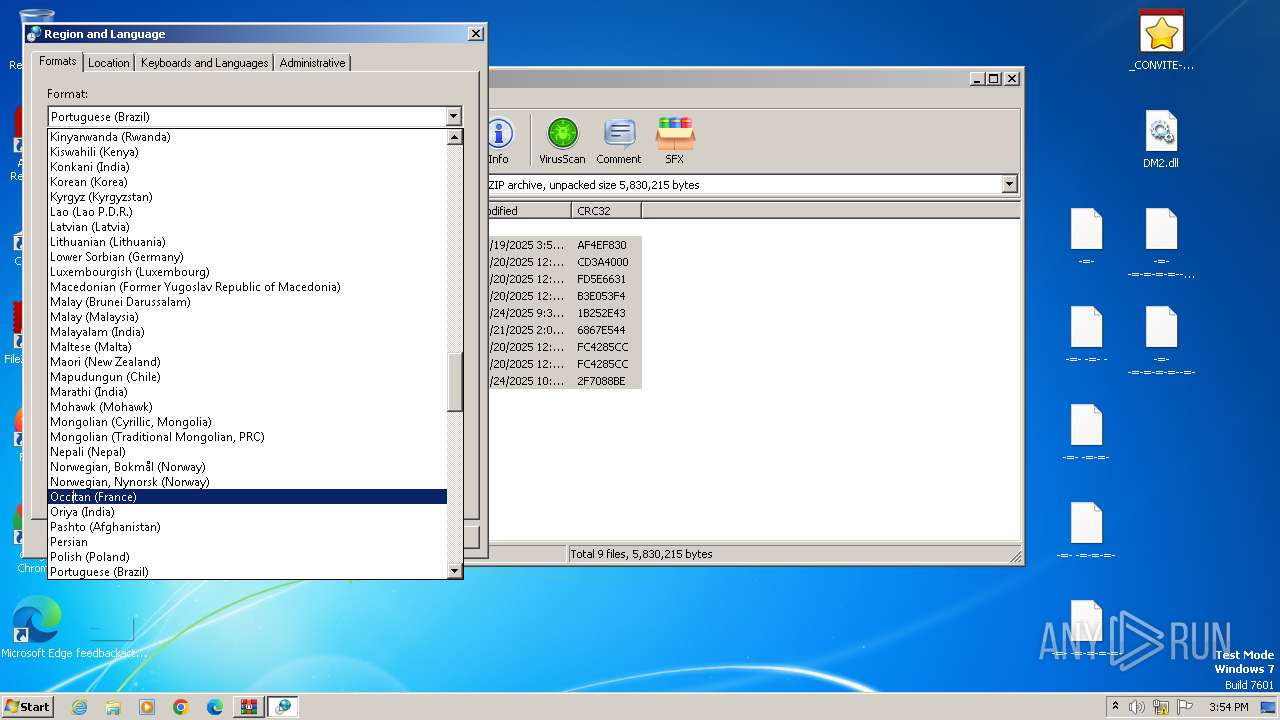Select Maori (New Zealand) format

pyautogui.click(x=247, y=362)
